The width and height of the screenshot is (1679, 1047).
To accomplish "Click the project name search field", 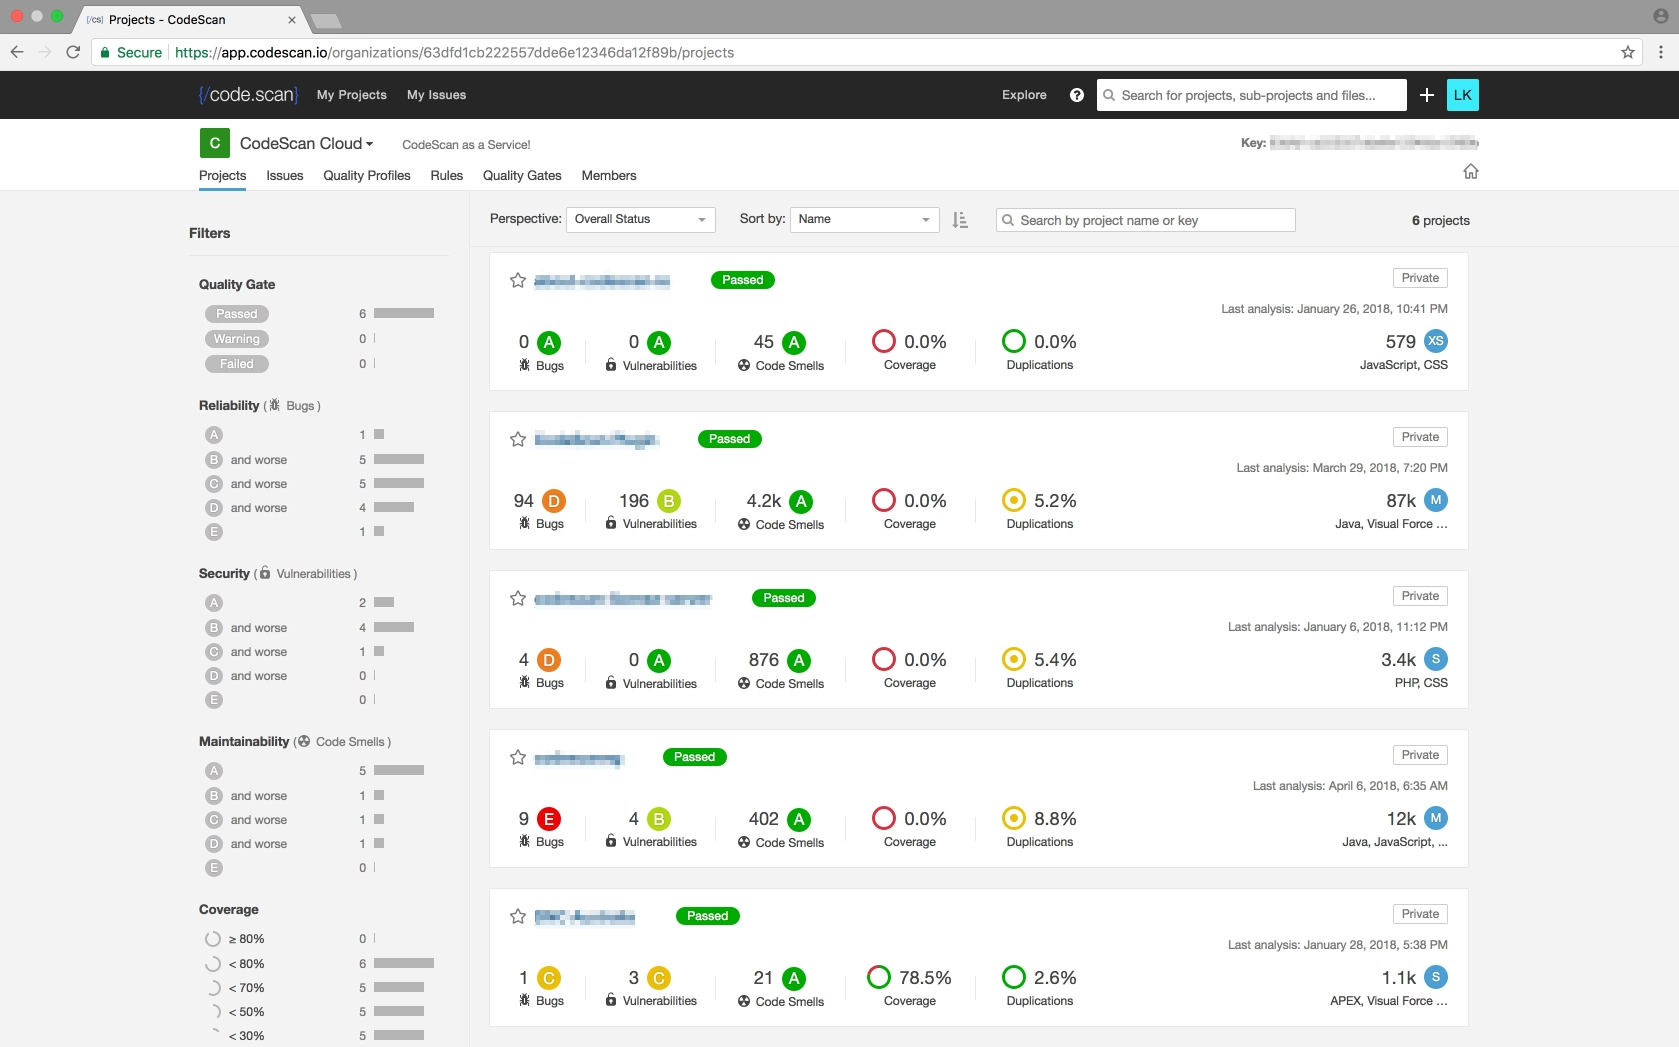I will coord(1146,220).
